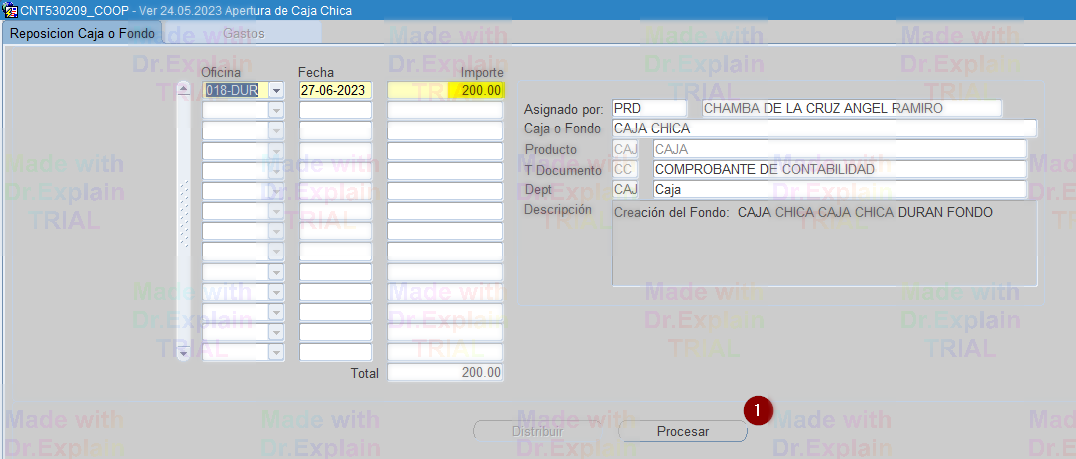The image size is (1076, 459).
Task: Click the application icon in the title bar
Action: pyautogui.click(x=10, y=10)
